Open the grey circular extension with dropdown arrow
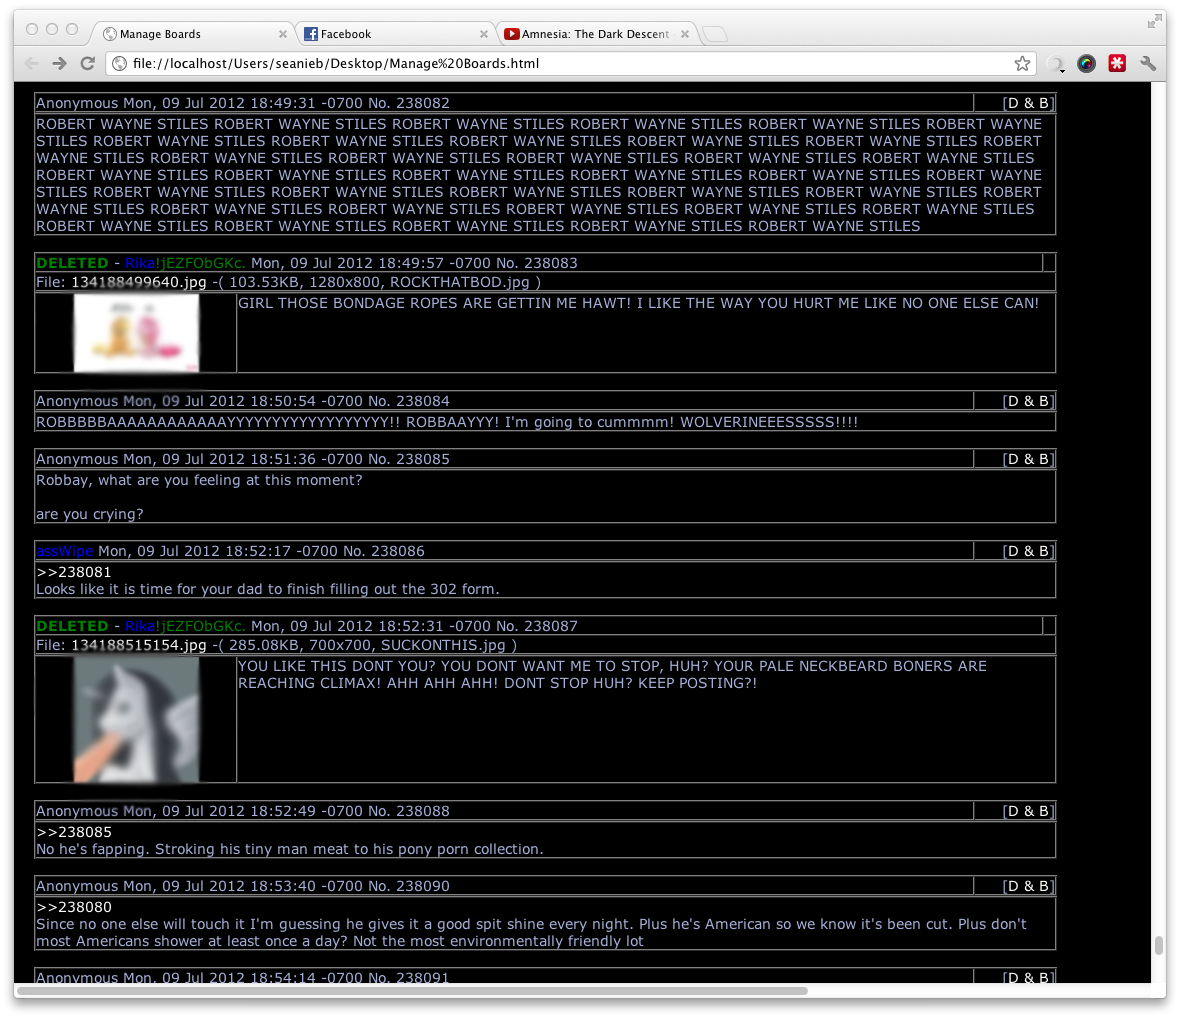 1057,64
